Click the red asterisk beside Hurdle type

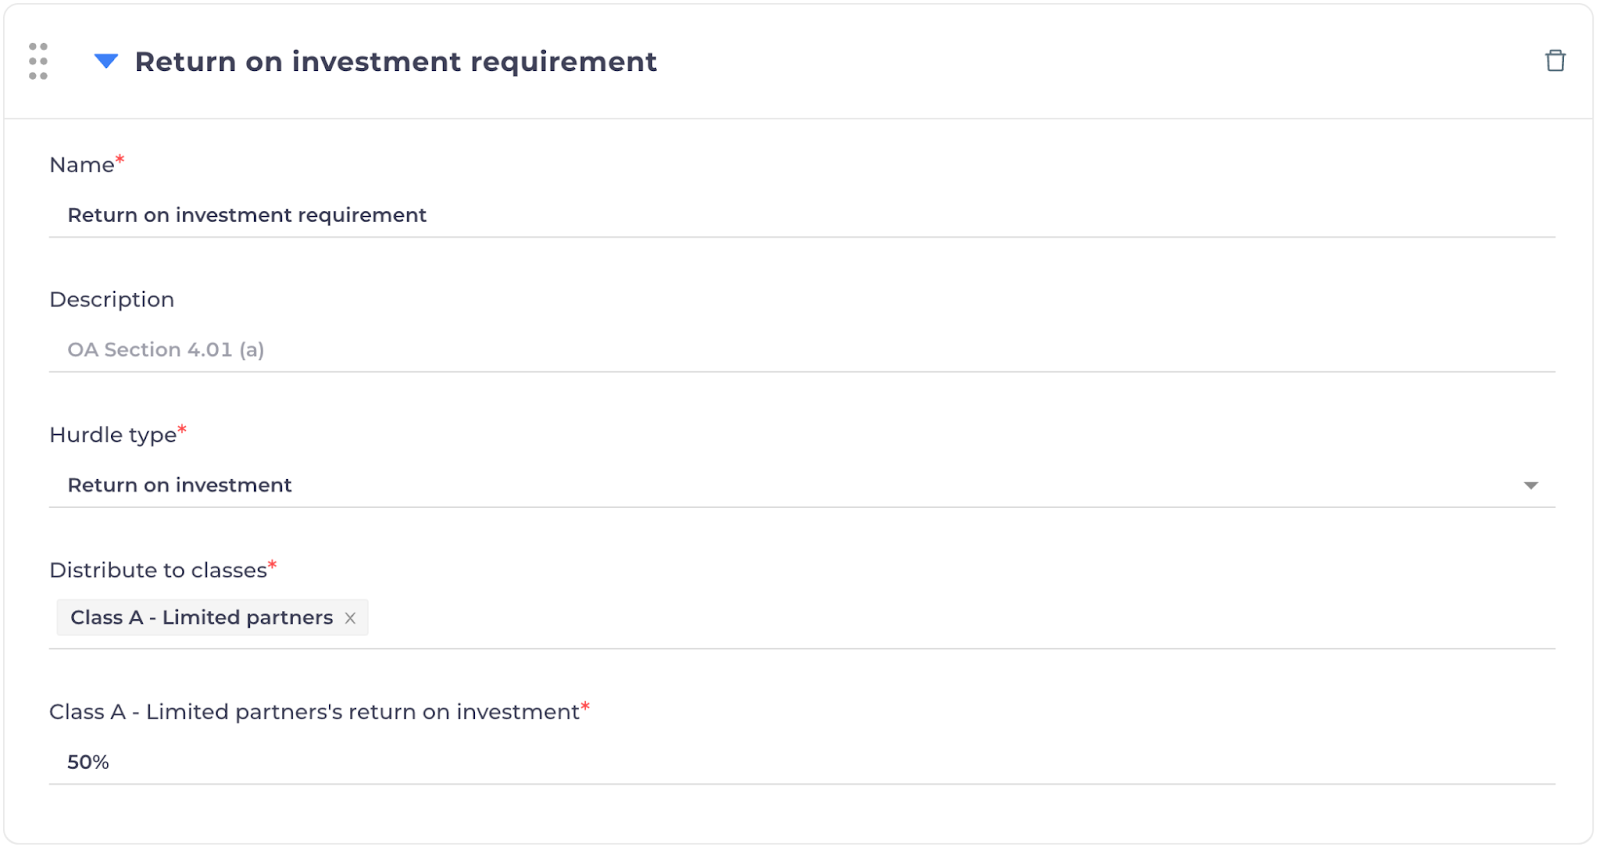pos(182,429)
